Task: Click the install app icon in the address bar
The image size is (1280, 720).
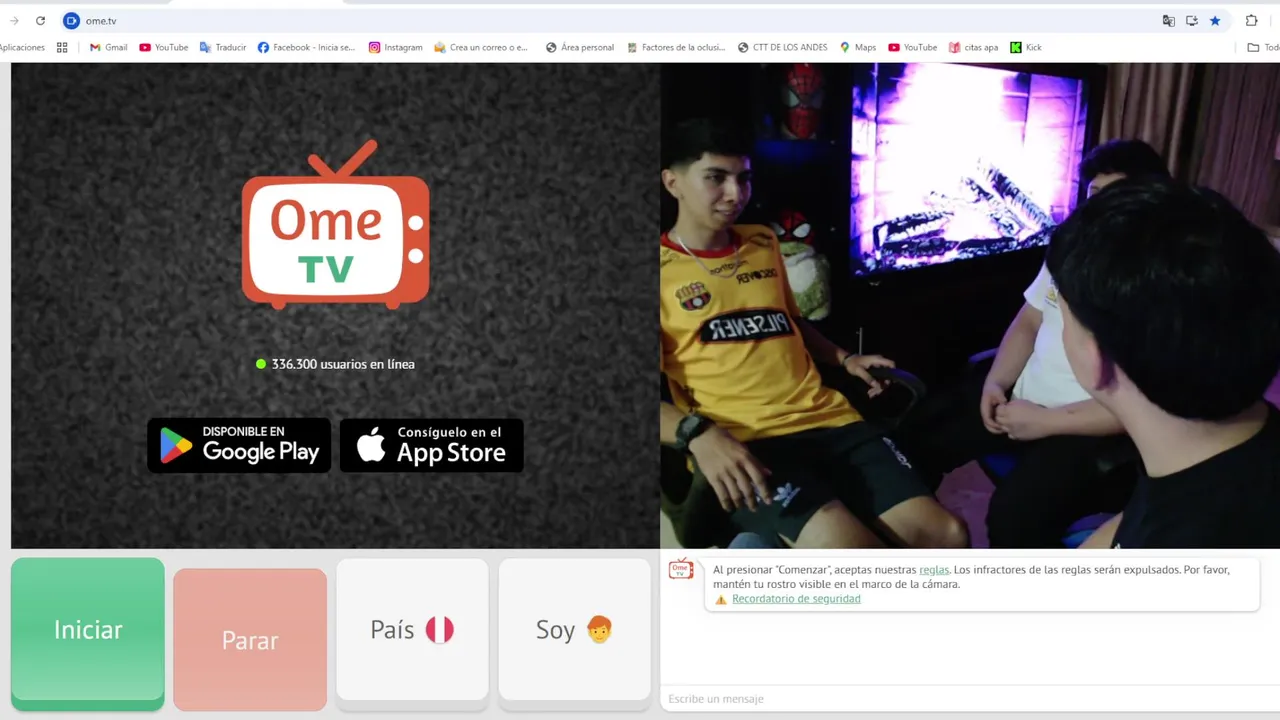Action: [x=1192, y=20]
